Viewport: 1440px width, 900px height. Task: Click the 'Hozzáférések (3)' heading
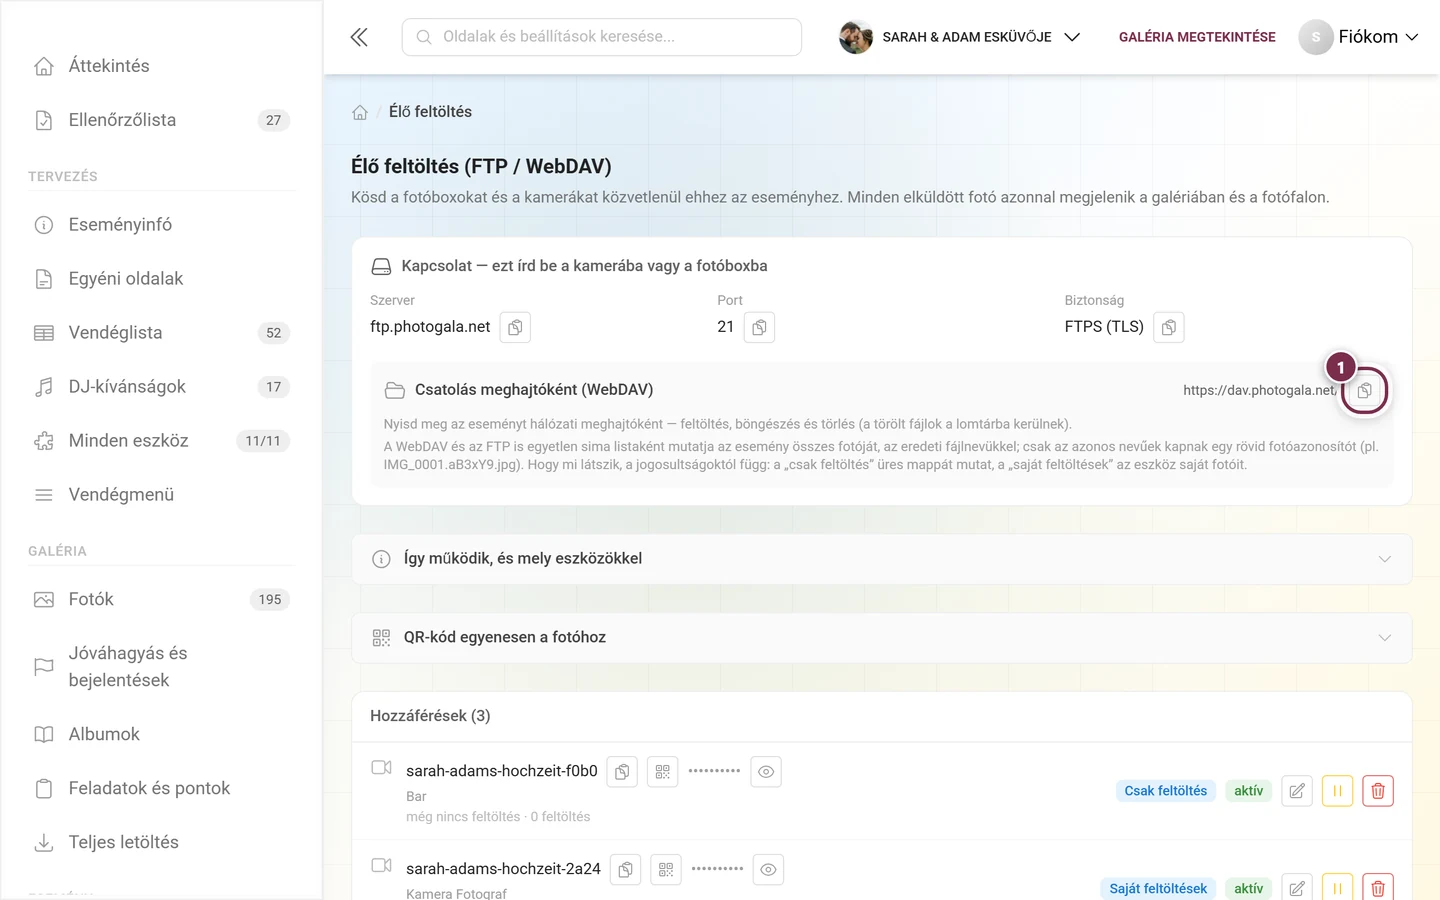(x=430, y=716)
